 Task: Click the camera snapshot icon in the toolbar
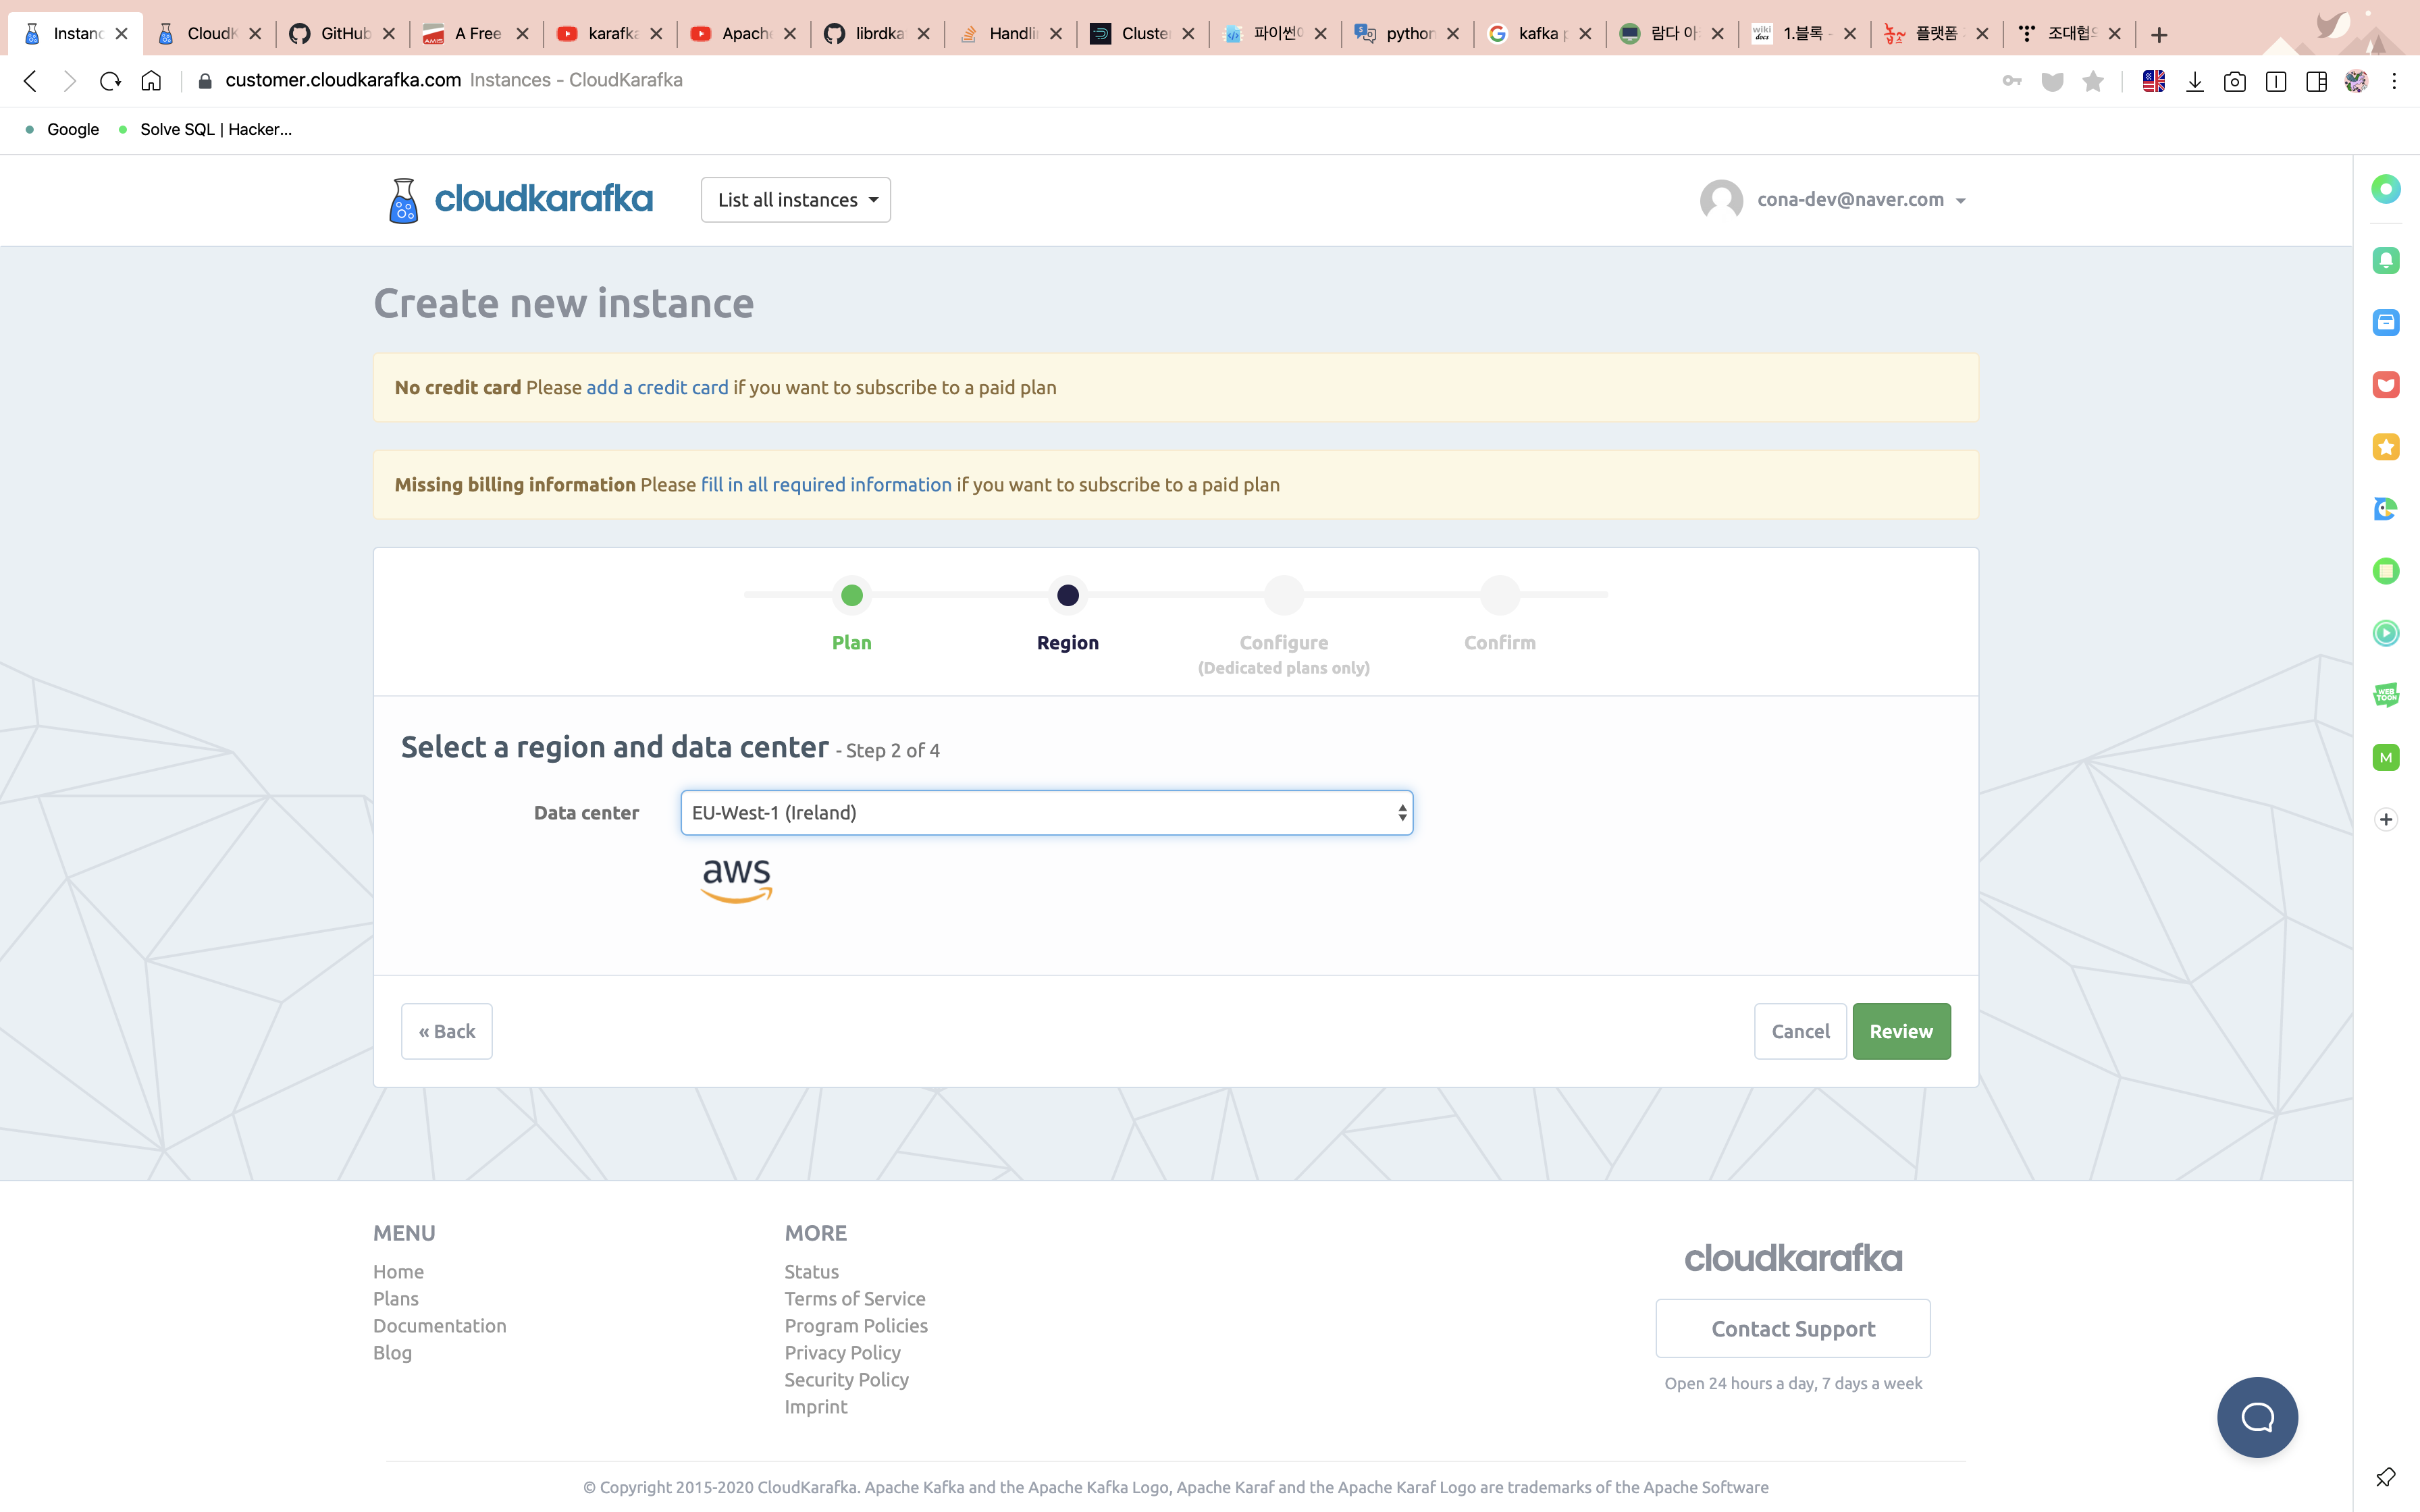(x=2235, y=82)
